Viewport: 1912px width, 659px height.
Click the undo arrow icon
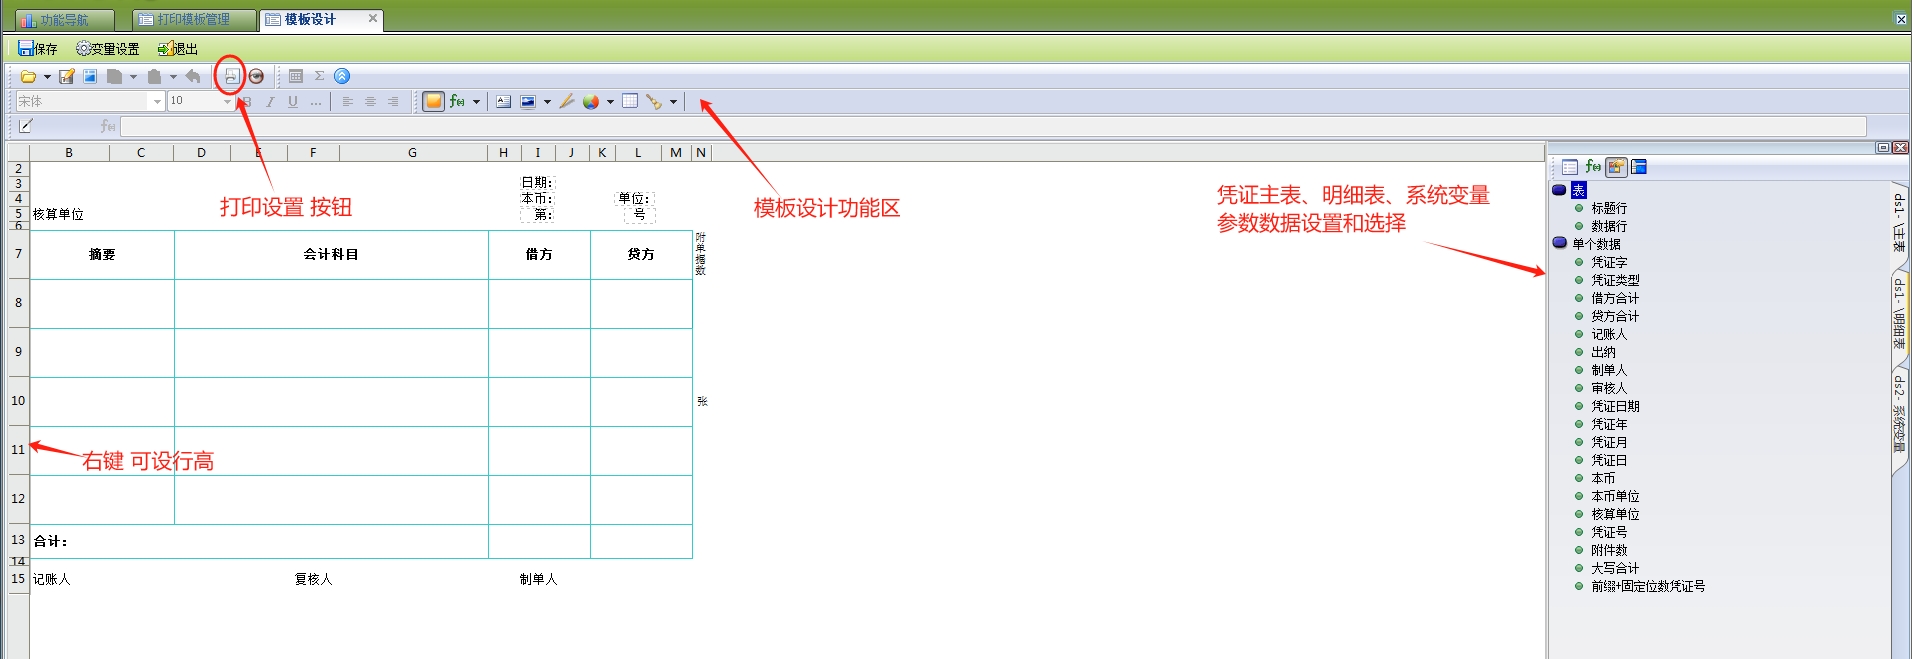point(193,76)
